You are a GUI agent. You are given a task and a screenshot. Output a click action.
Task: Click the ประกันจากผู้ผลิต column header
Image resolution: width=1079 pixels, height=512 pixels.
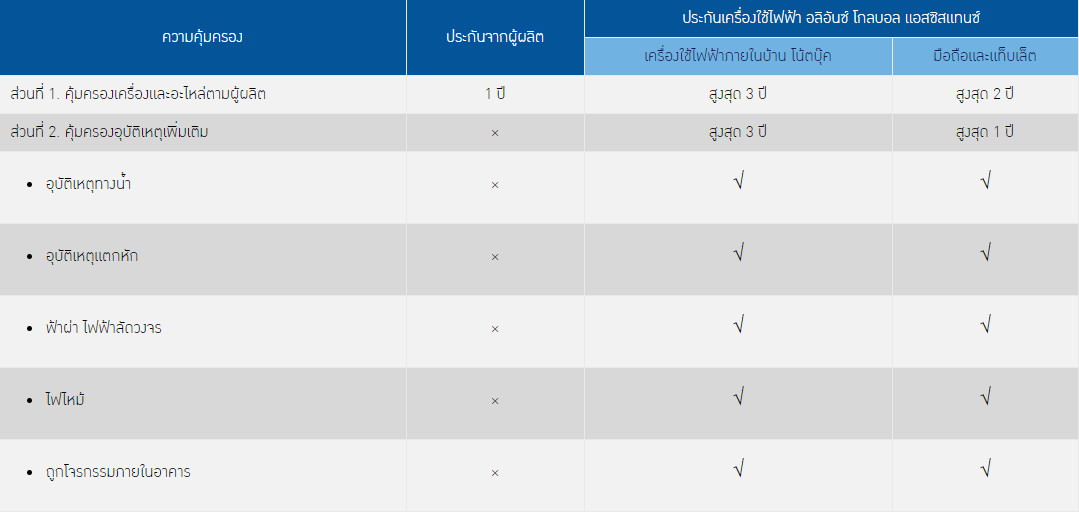tap(495, 37)
